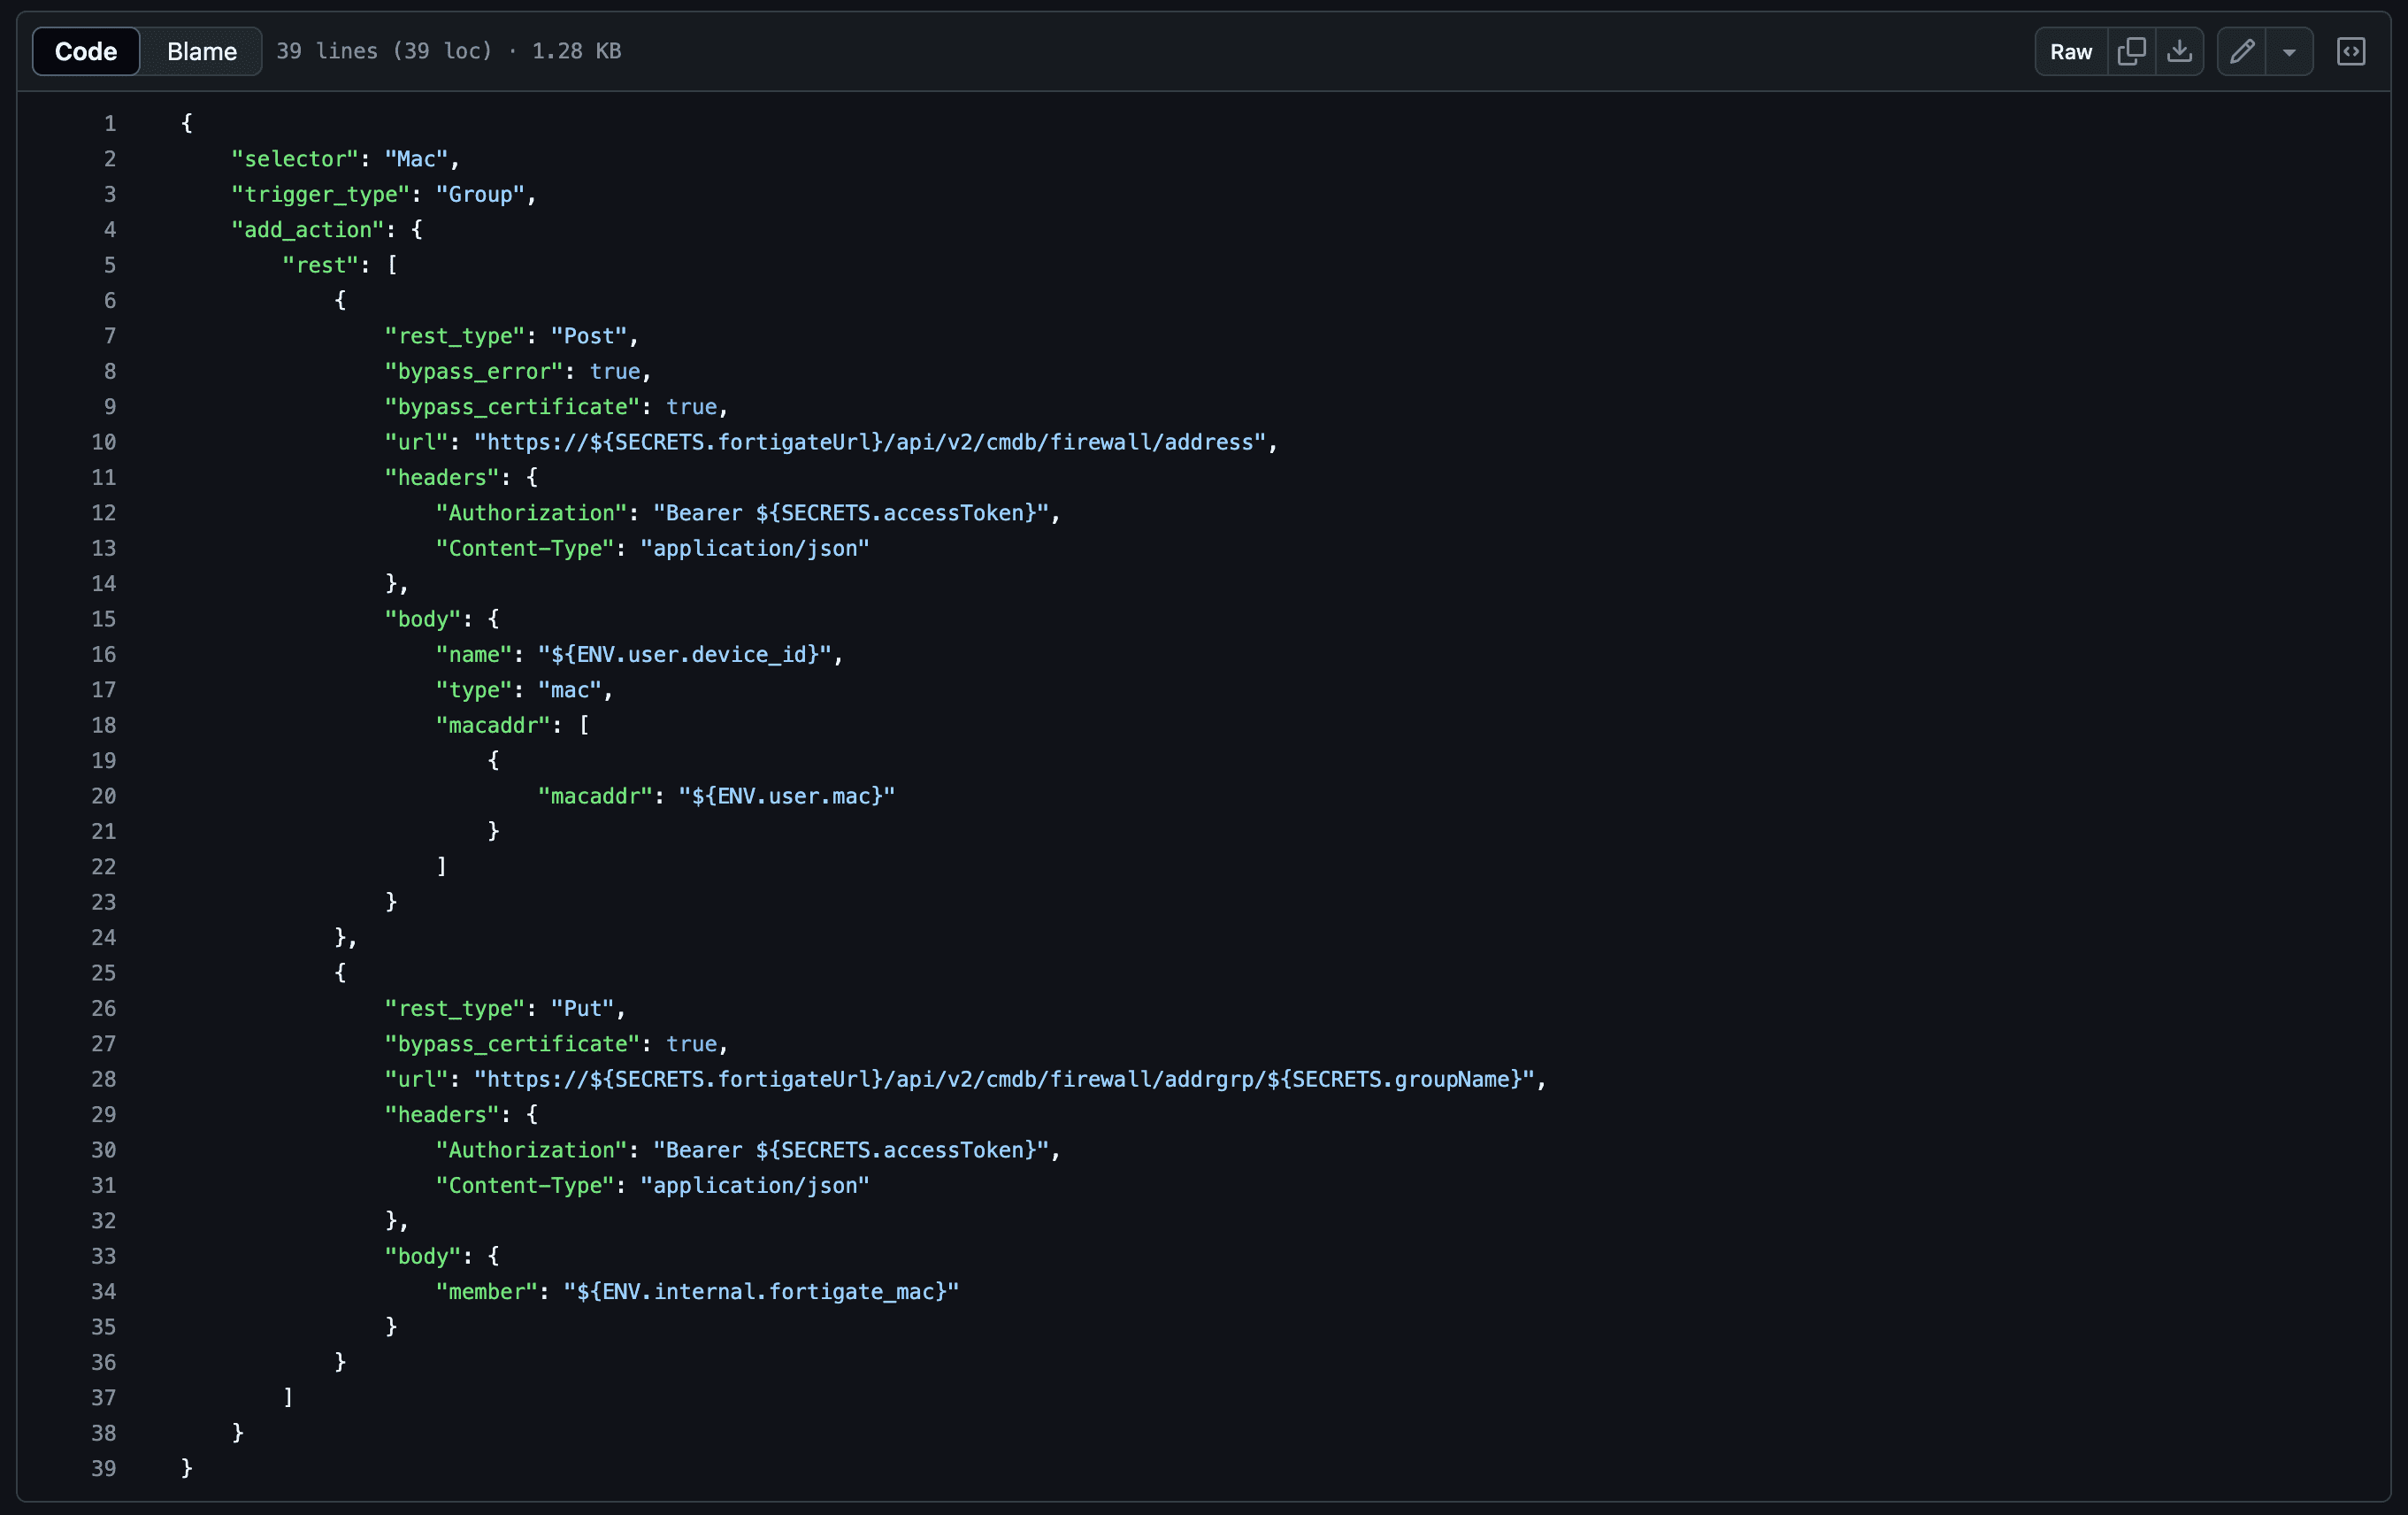Click the "trigger_type" key on line 3
Screen dimensions: 2408x1515
pyautogui.click(x=321, y=194)
